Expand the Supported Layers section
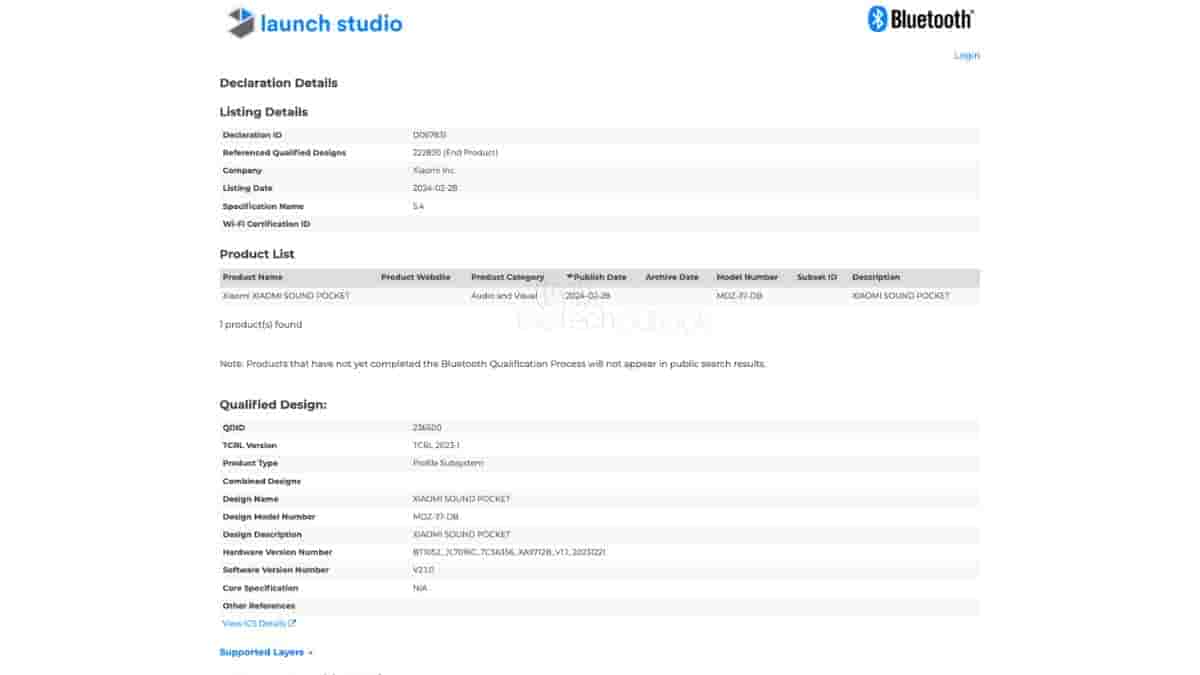The width and height of the screenshot is (1200, 675). pyautogui.click(x=262, y=652)
